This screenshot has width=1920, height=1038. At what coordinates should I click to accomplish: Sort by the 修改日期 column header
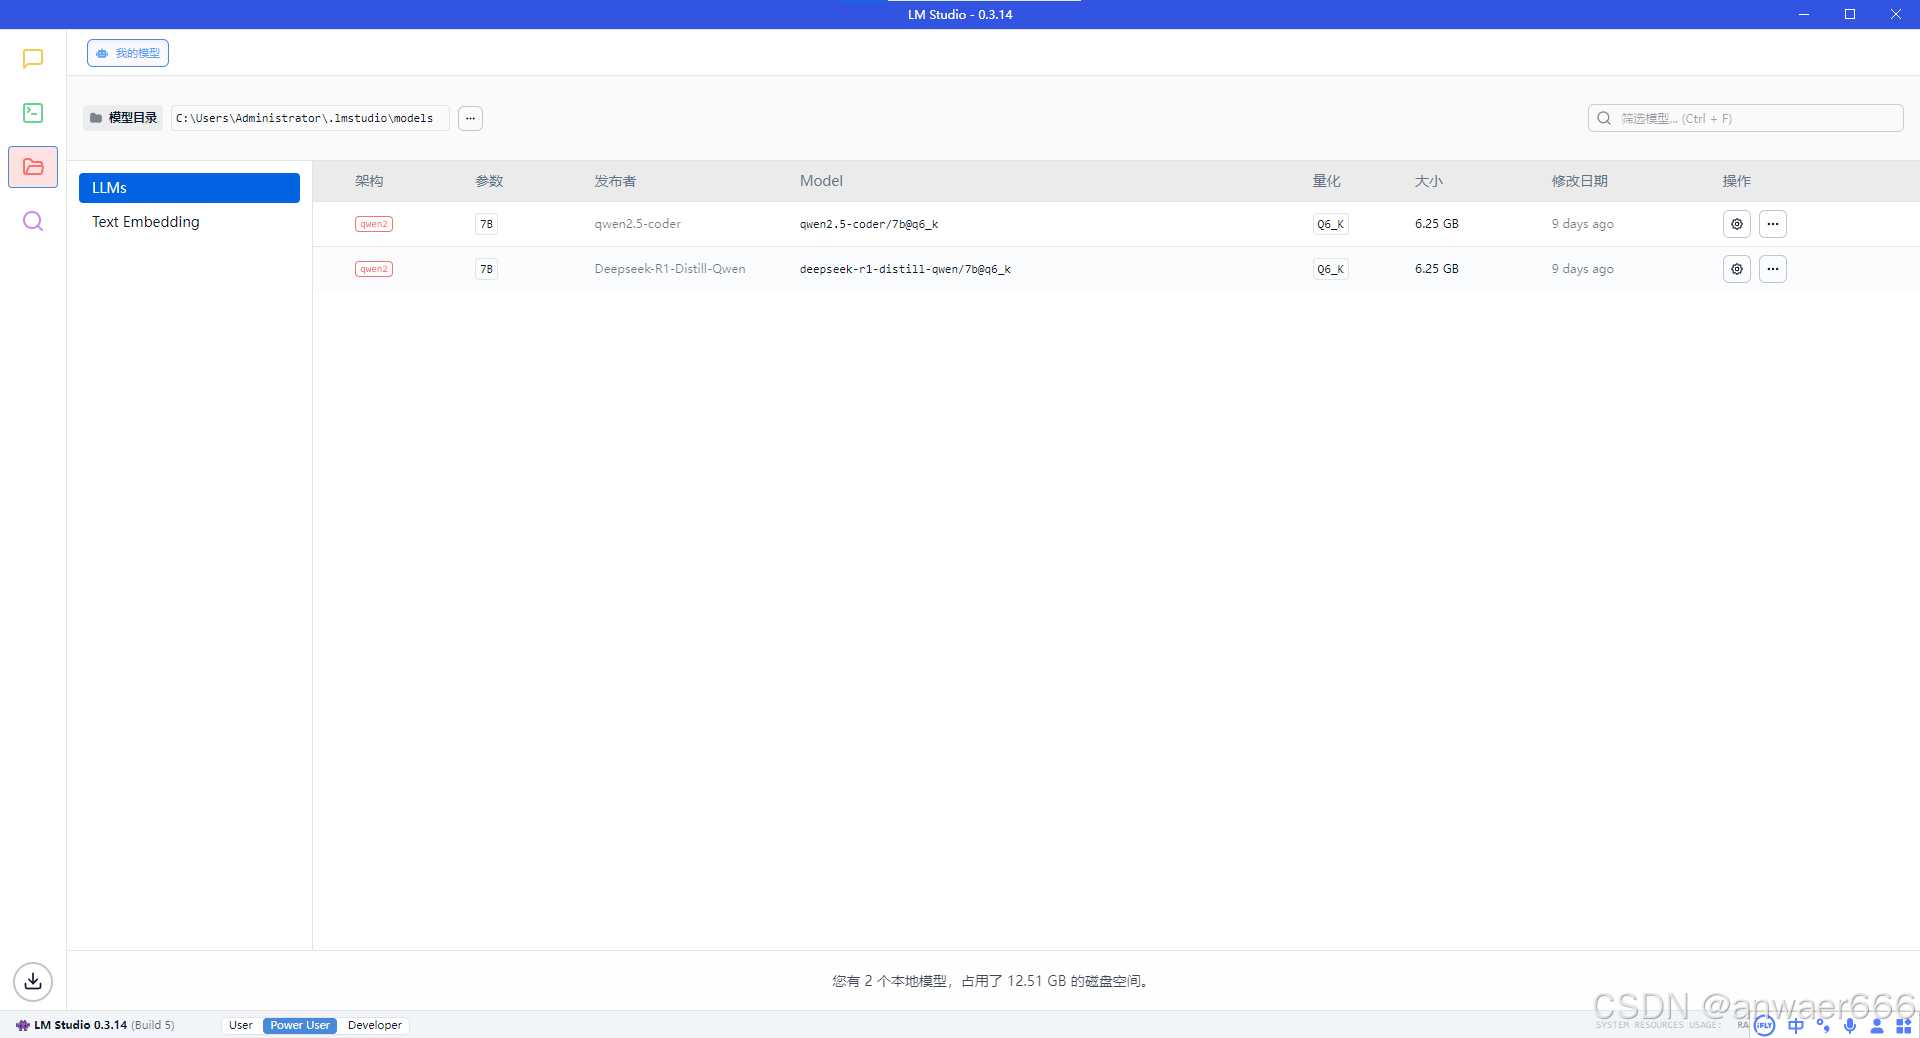1579,181
